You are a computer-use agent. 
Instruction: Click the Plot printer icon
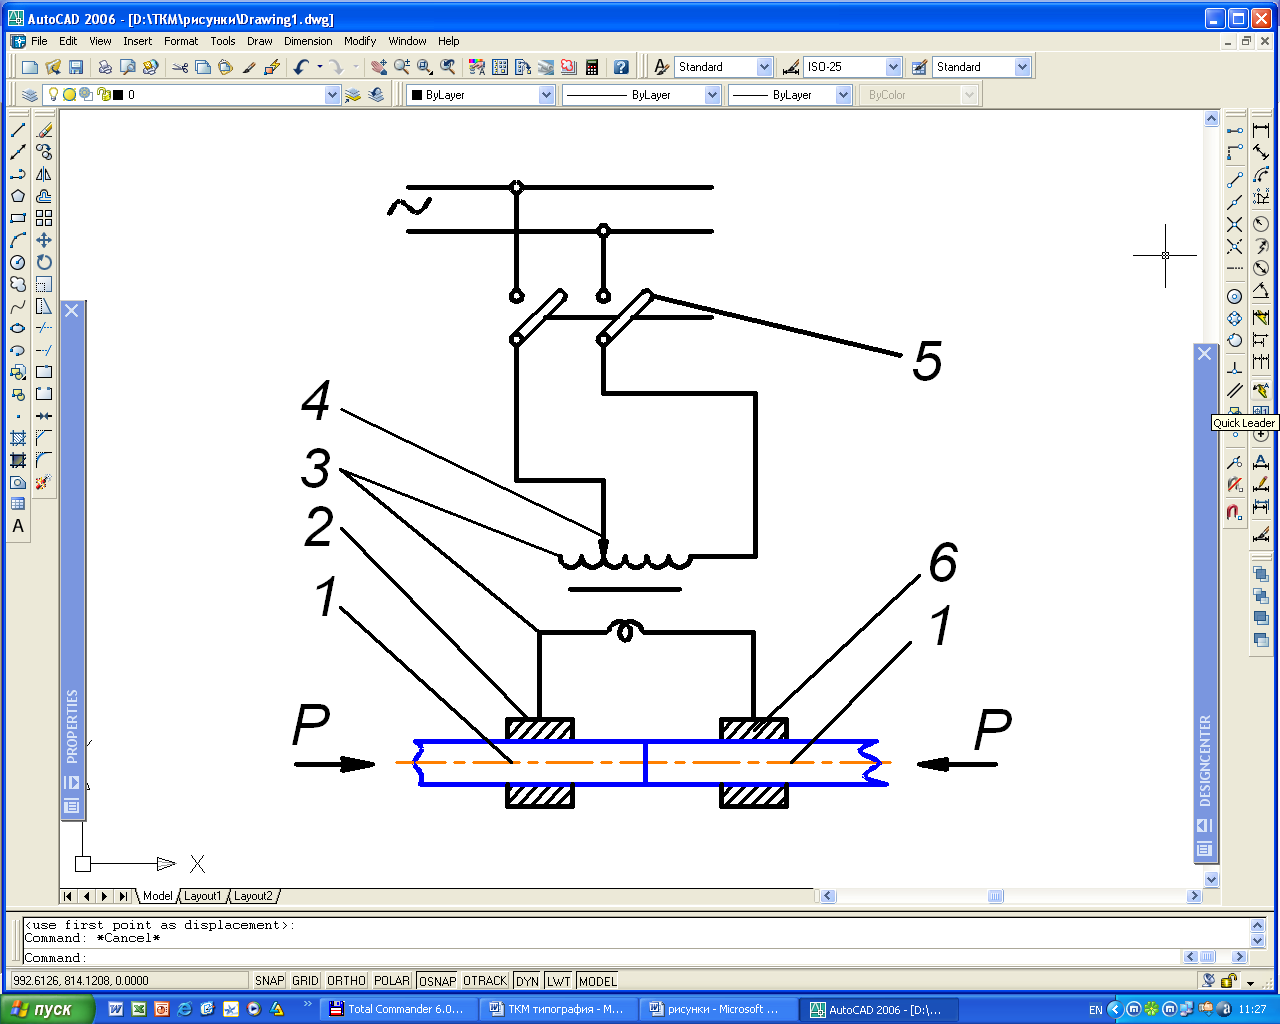click(x=104, y=67)
